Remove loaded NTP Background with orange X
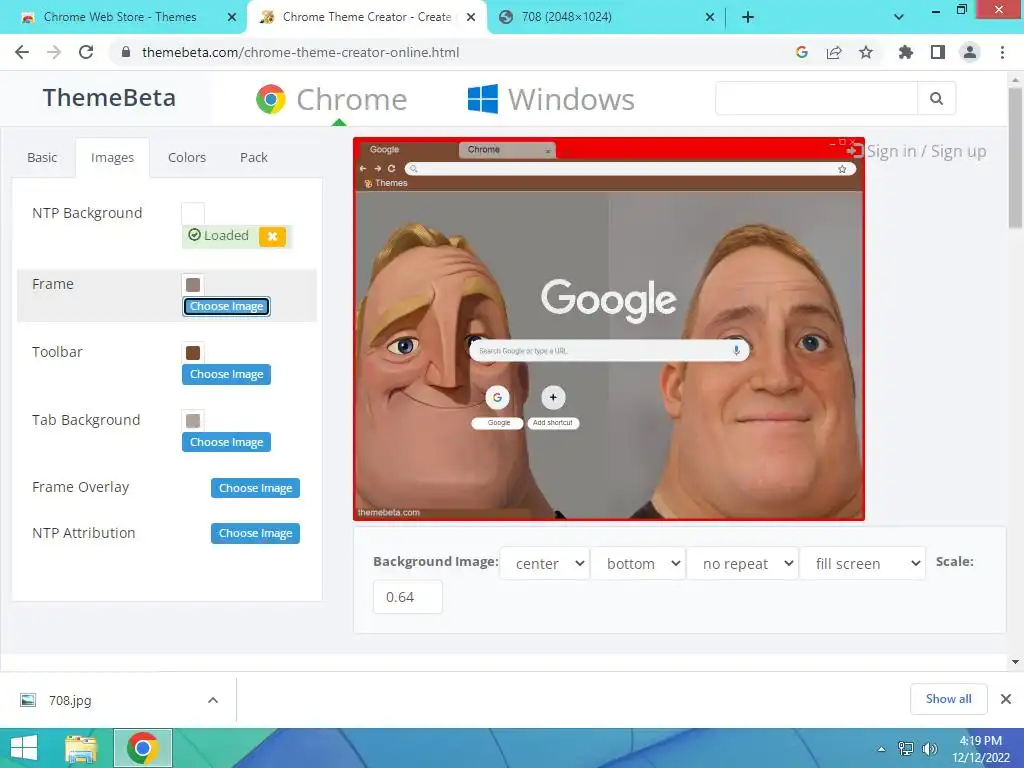 coord(272,236)
